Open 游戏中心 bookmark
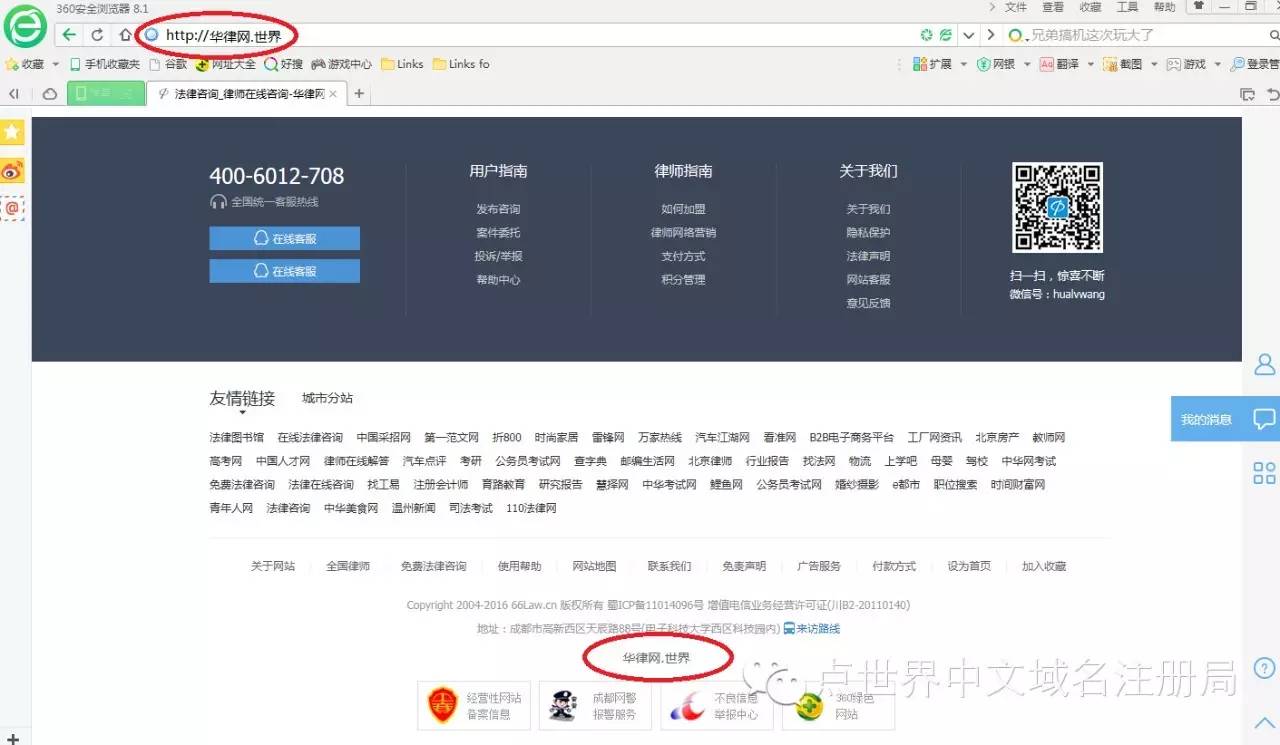Screen dimensions: 1280x745 (x=342, y=64)
